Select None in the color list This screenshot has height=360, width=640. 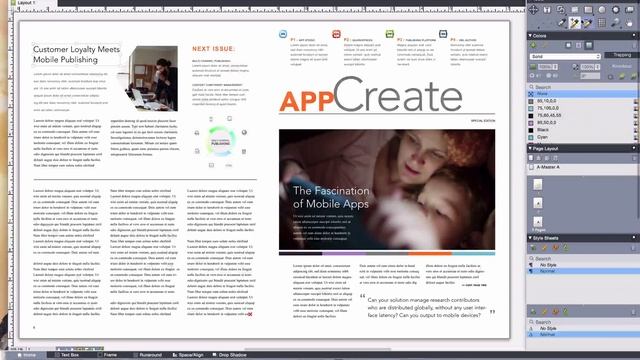[583, 94]
